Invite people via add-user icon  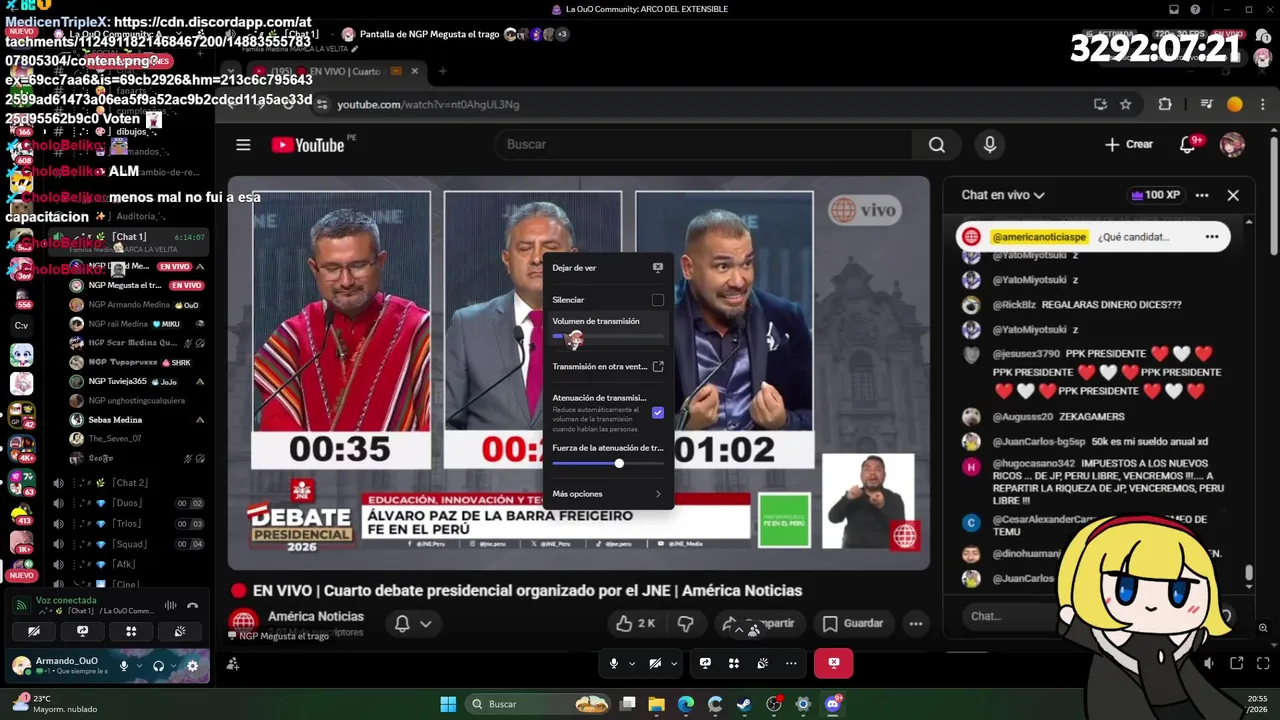[232, 663]
